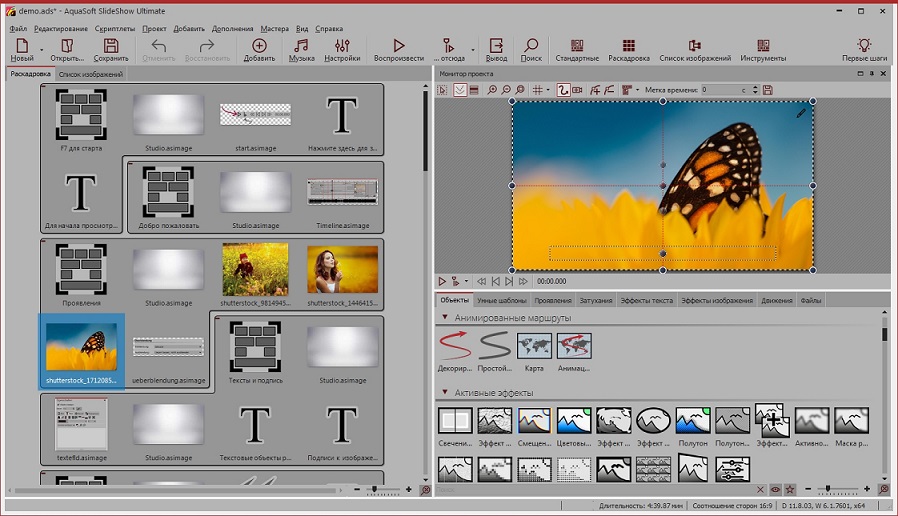Open the Файл menu
898x516 pixels.
[x=18, y=29]
